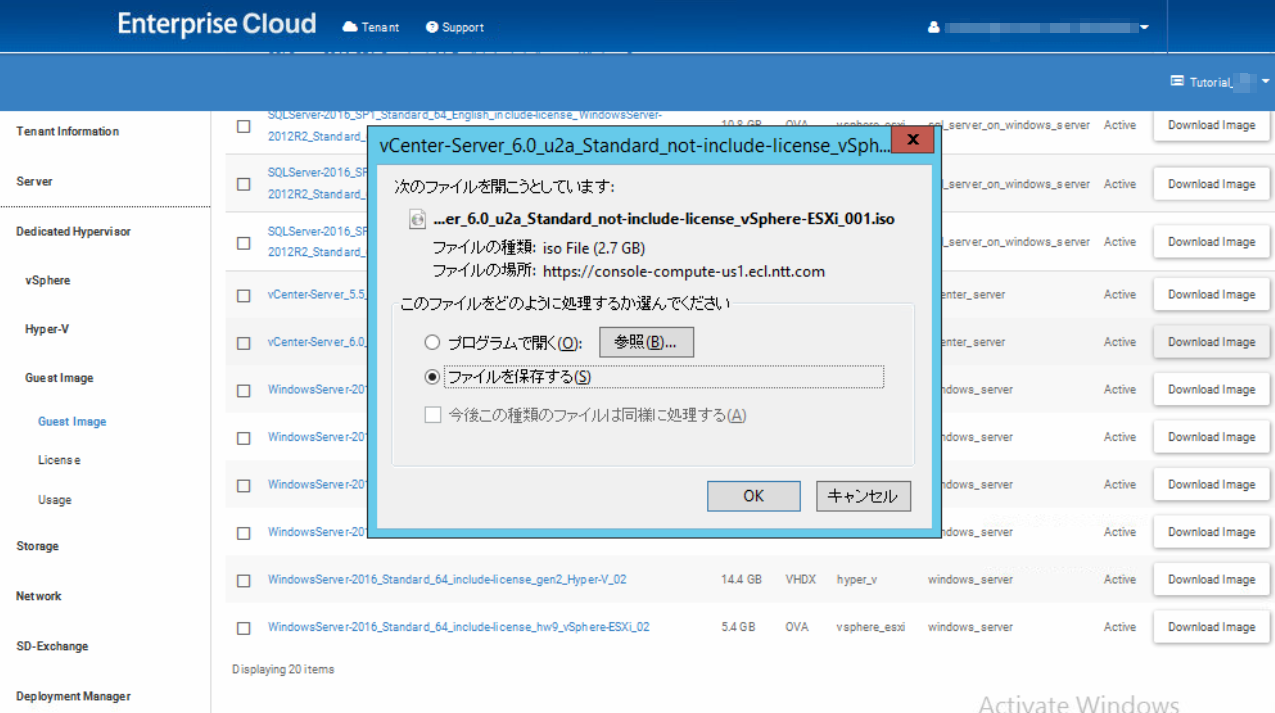The image size is (1275, 713).
Task: Close the file download dialog
Action: click(x=913, y=140)
